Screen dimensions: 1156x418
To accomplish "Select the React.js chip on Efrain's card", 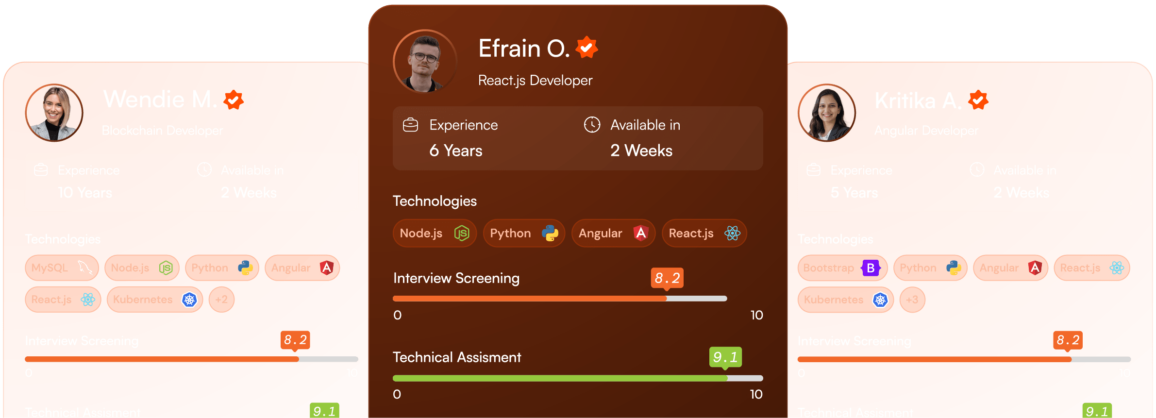I will pyautogui.click(x=704, y=233).
